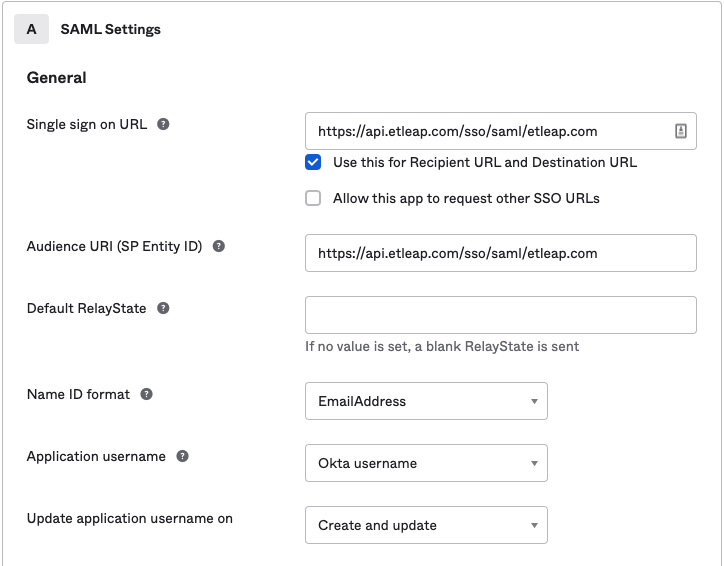The height and width of the screenshot is (566, 724).
Task: Expand the 'Okta username' dropdown
Action: tap(426, 463)
